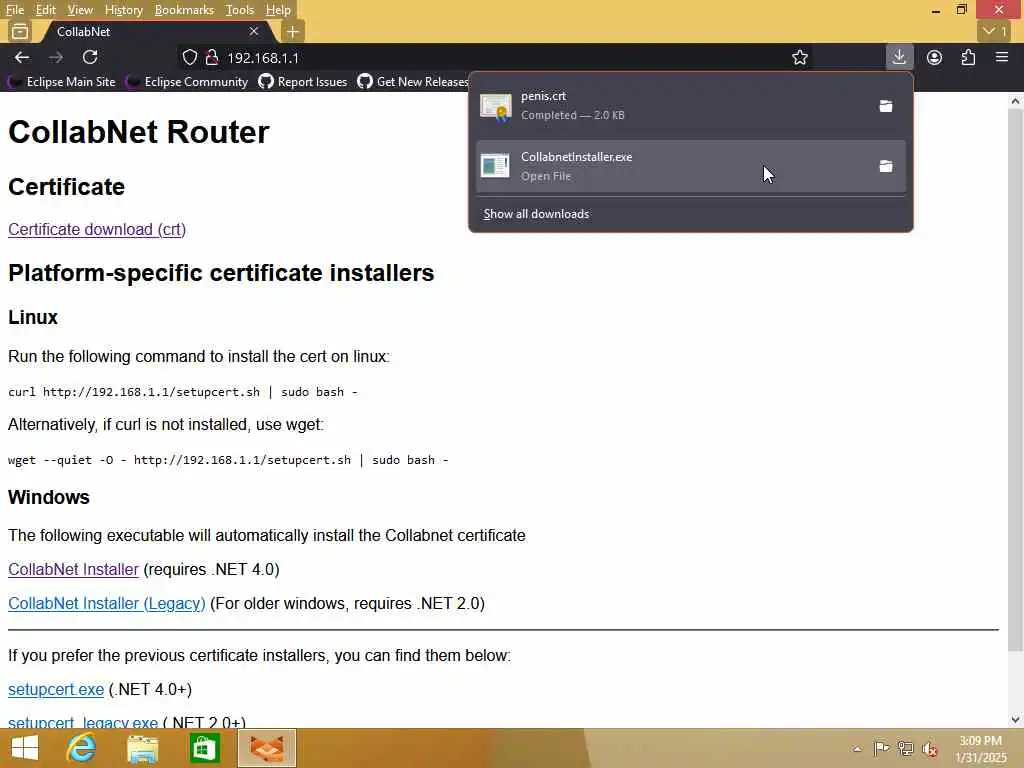This screenshot has height=768, width=1024.
Task: Open Eclipse Community bookmark
Action: point(188,82)
